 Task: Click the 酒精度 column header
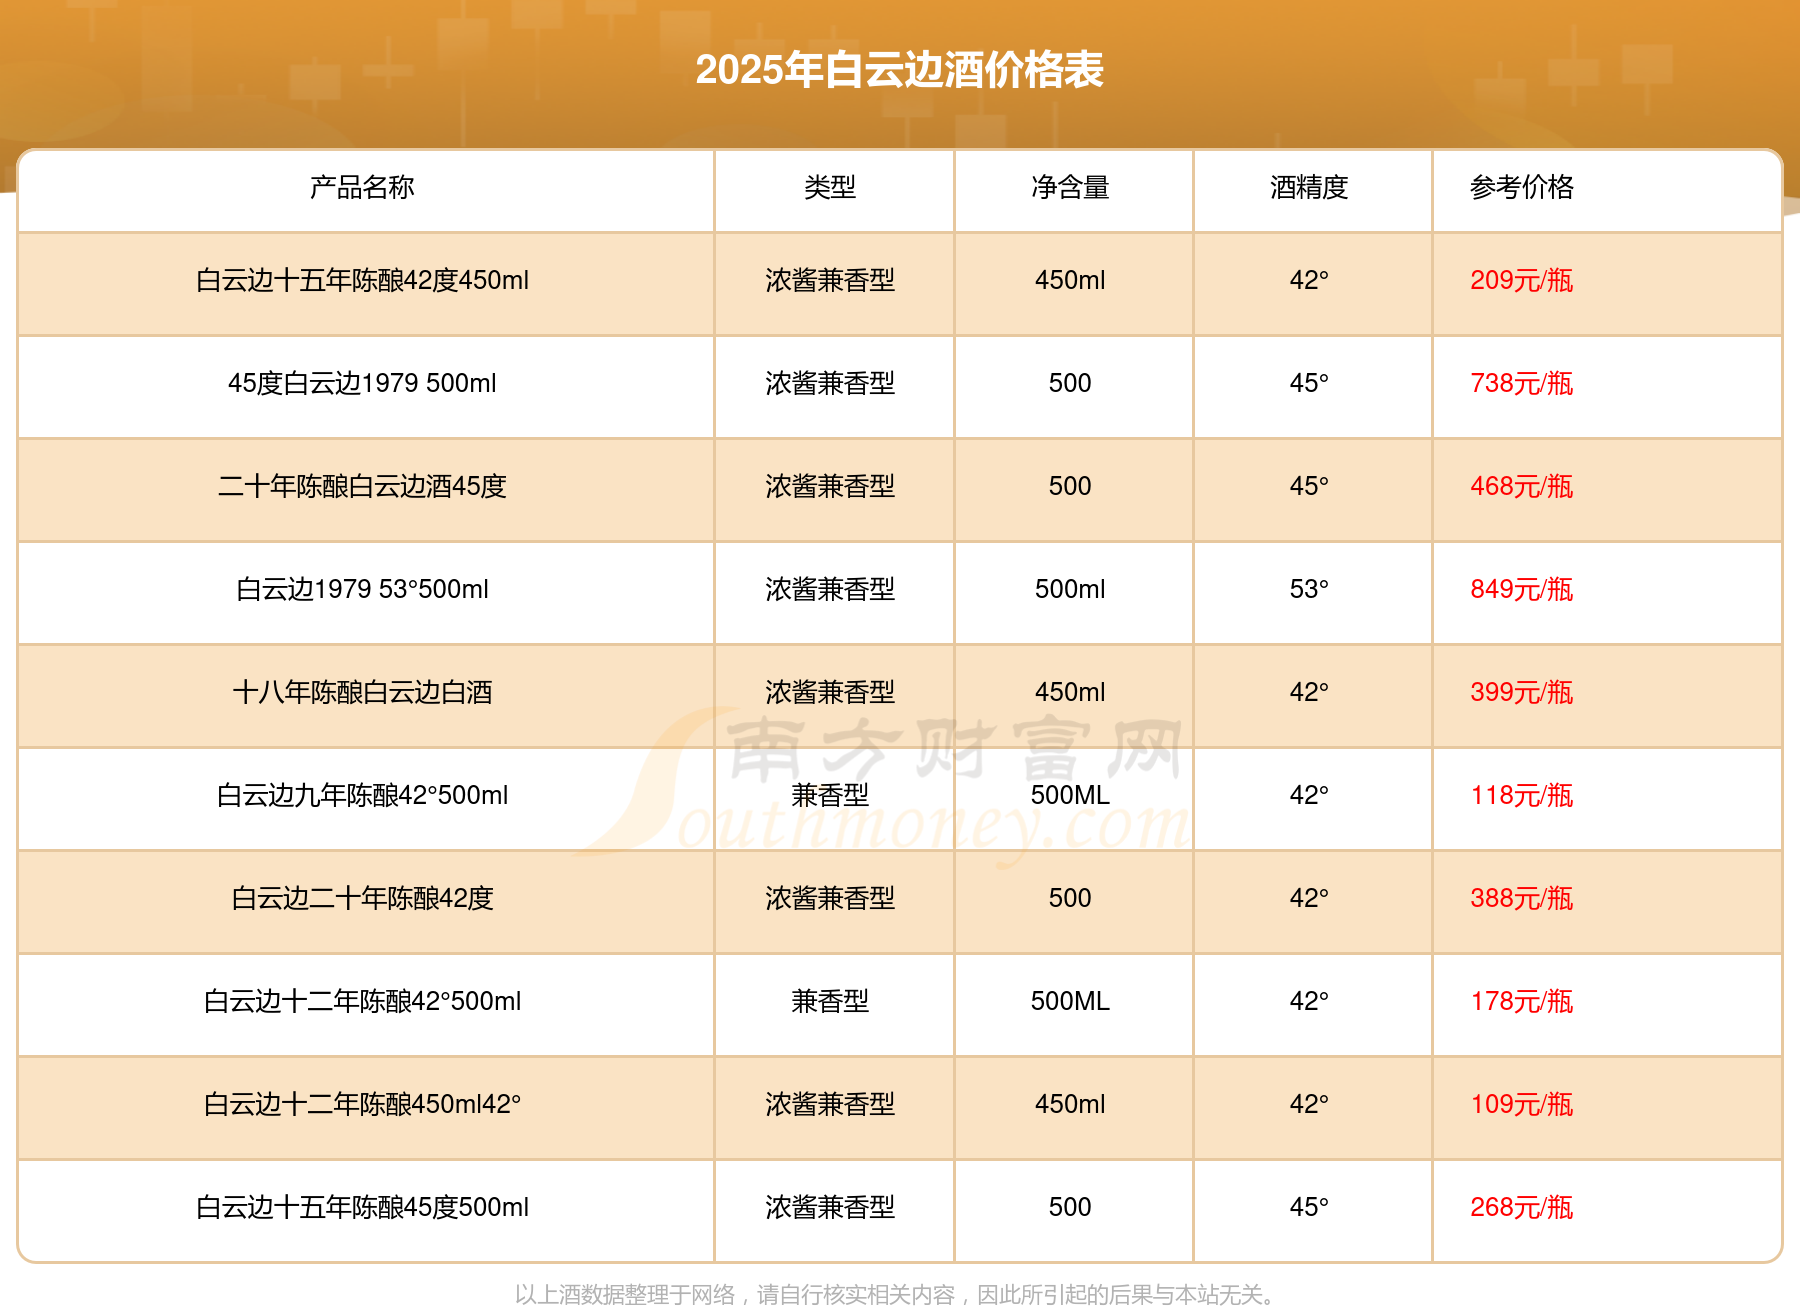click(1309, 187)
